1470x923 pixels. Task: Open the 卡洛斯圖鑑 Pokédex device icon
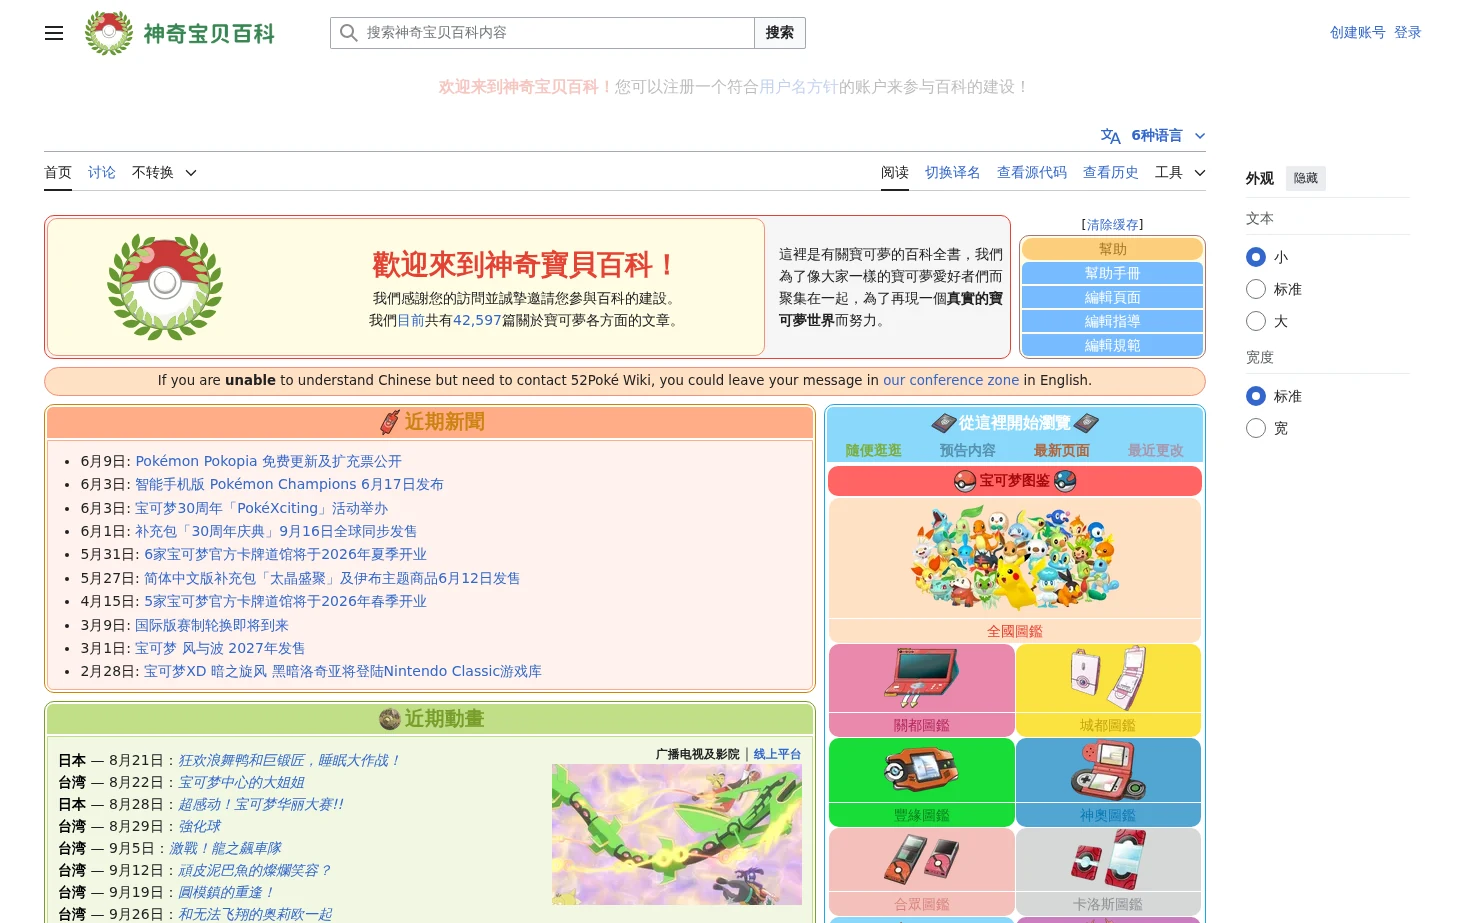tap(1108, 858)
